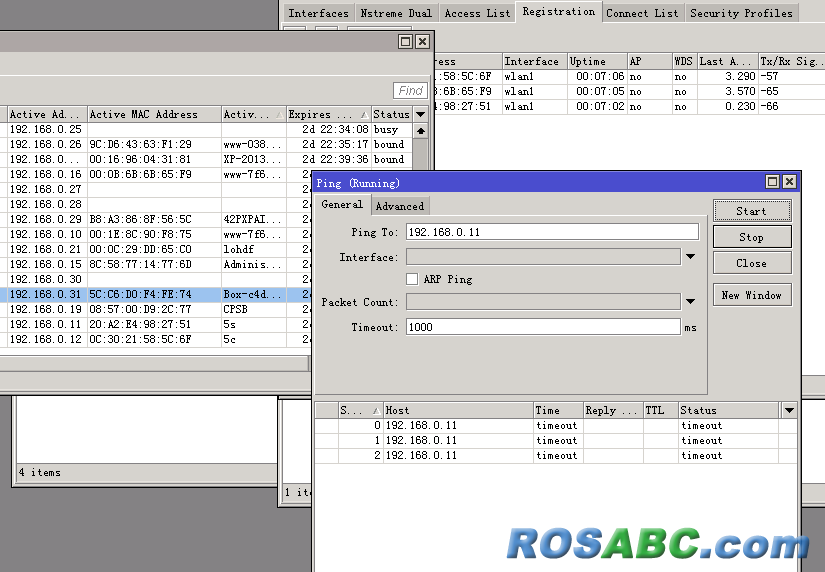Click the Interface field in Ping window
This screenshot has height=572, width=825.
tap(544, 257)
